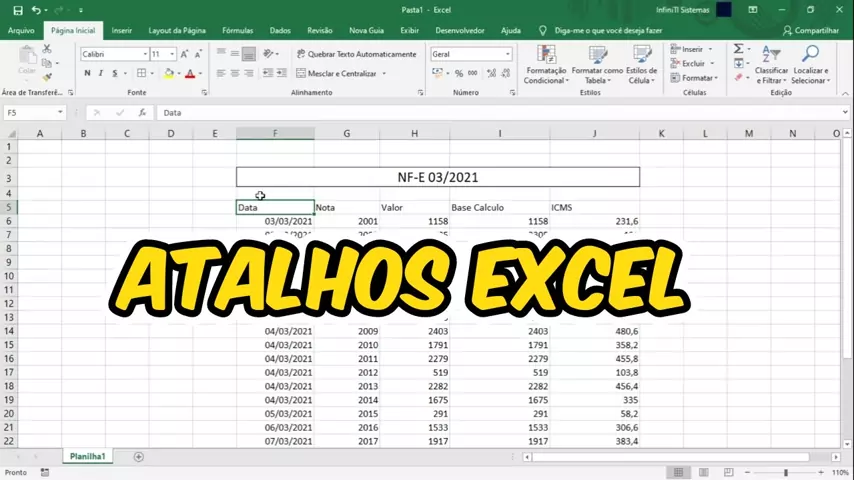Toggle bold formatting (N)
The width and height of the screenshot is (854, 480).
coord(87,73)
